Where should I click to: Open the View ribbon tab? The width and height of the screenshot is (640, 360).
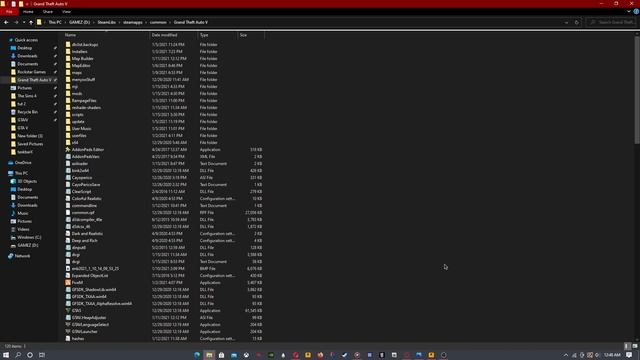click(67, 12)
